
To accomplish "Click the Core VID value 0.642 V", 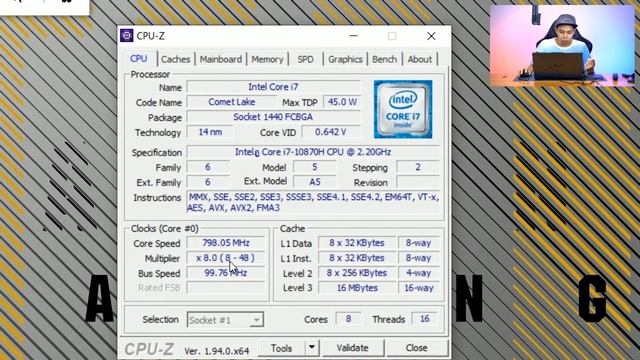I will coord(331,132).
